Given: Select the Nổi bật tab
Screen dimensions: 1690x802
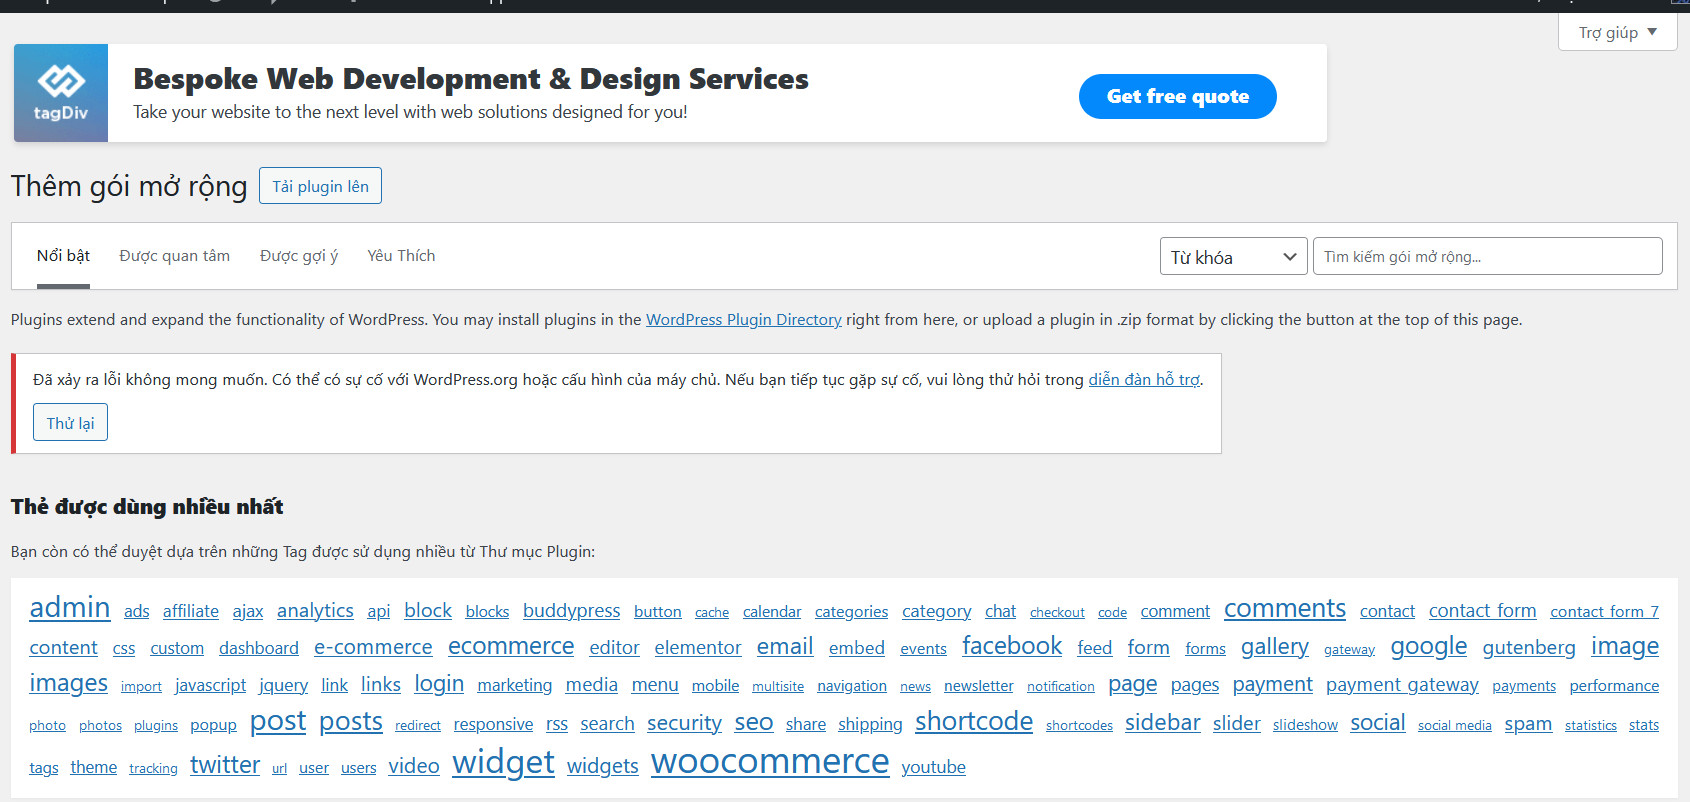Looking at the screenshot, I should click(63, 256).
